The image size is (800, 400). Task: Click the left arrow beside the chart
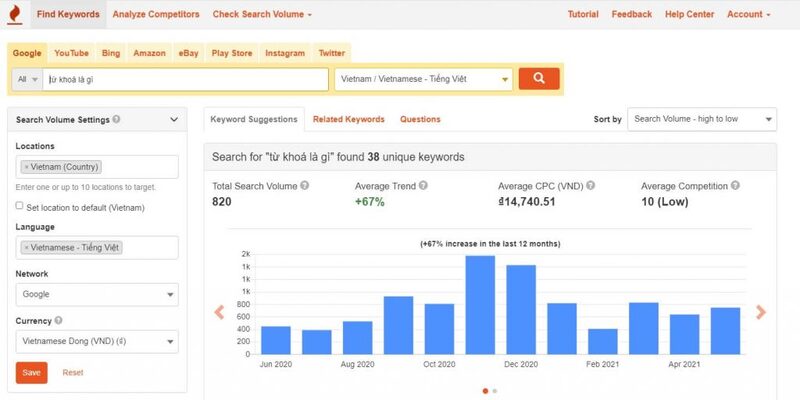click(219, 312)
